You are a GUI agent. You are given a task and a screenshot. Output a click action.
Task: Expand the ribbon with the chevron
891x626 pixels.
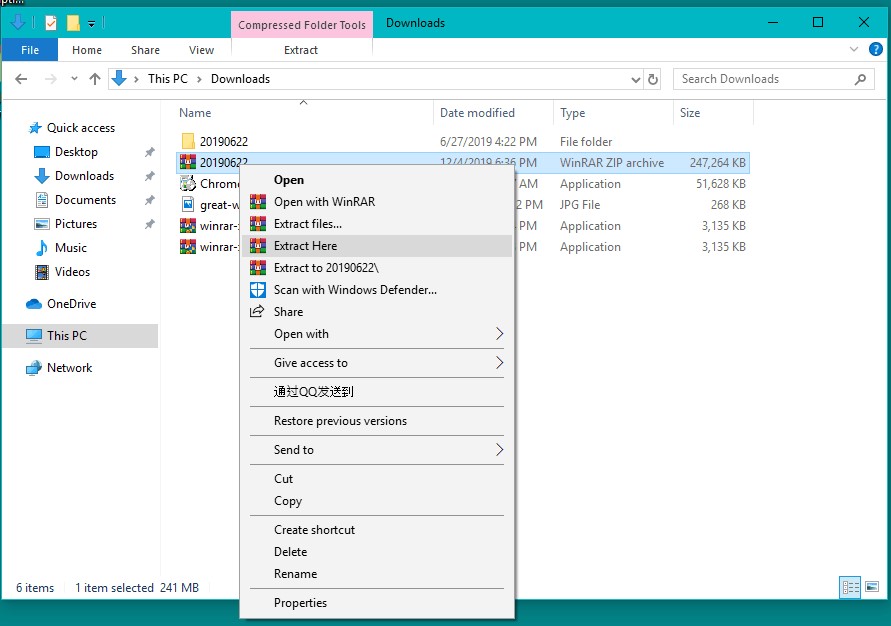coord(853,49)
